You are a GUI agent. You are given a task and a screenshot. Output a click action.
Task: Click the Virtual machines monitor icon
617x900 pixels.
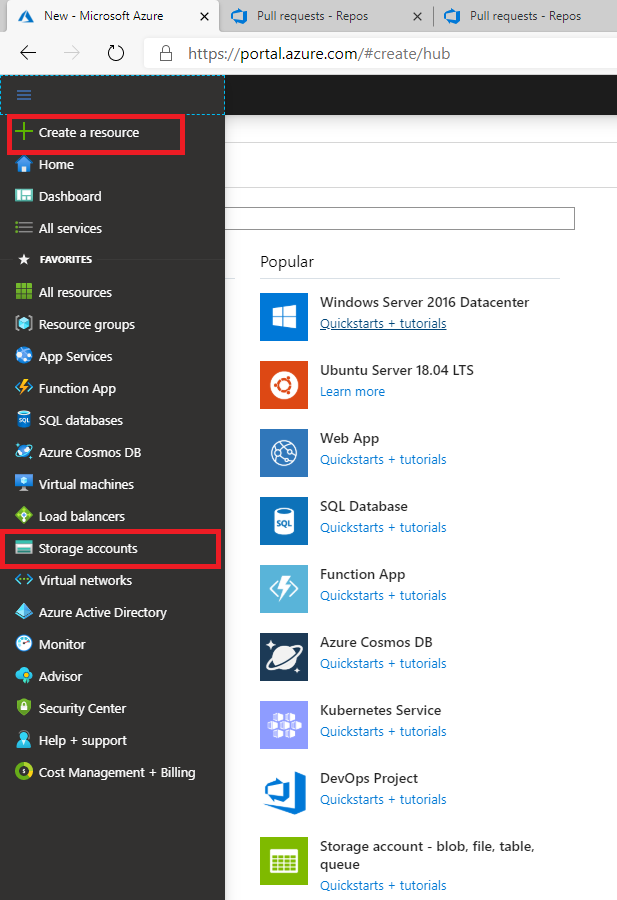click(x=24, y=483)
